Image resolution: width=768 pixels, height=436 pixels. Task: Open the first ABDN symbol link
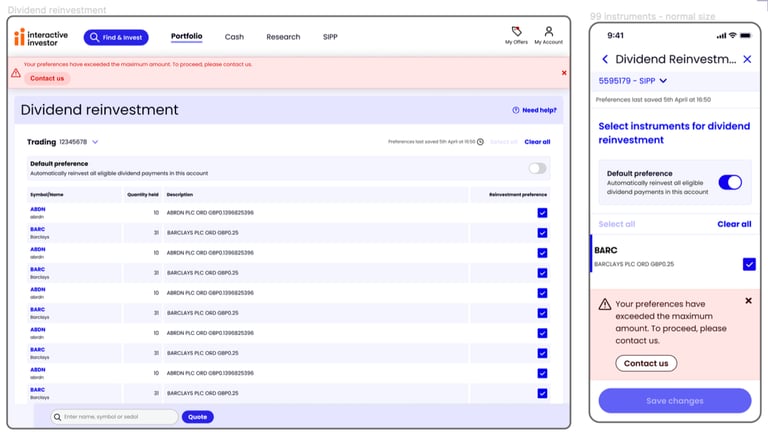coord(38,209)
